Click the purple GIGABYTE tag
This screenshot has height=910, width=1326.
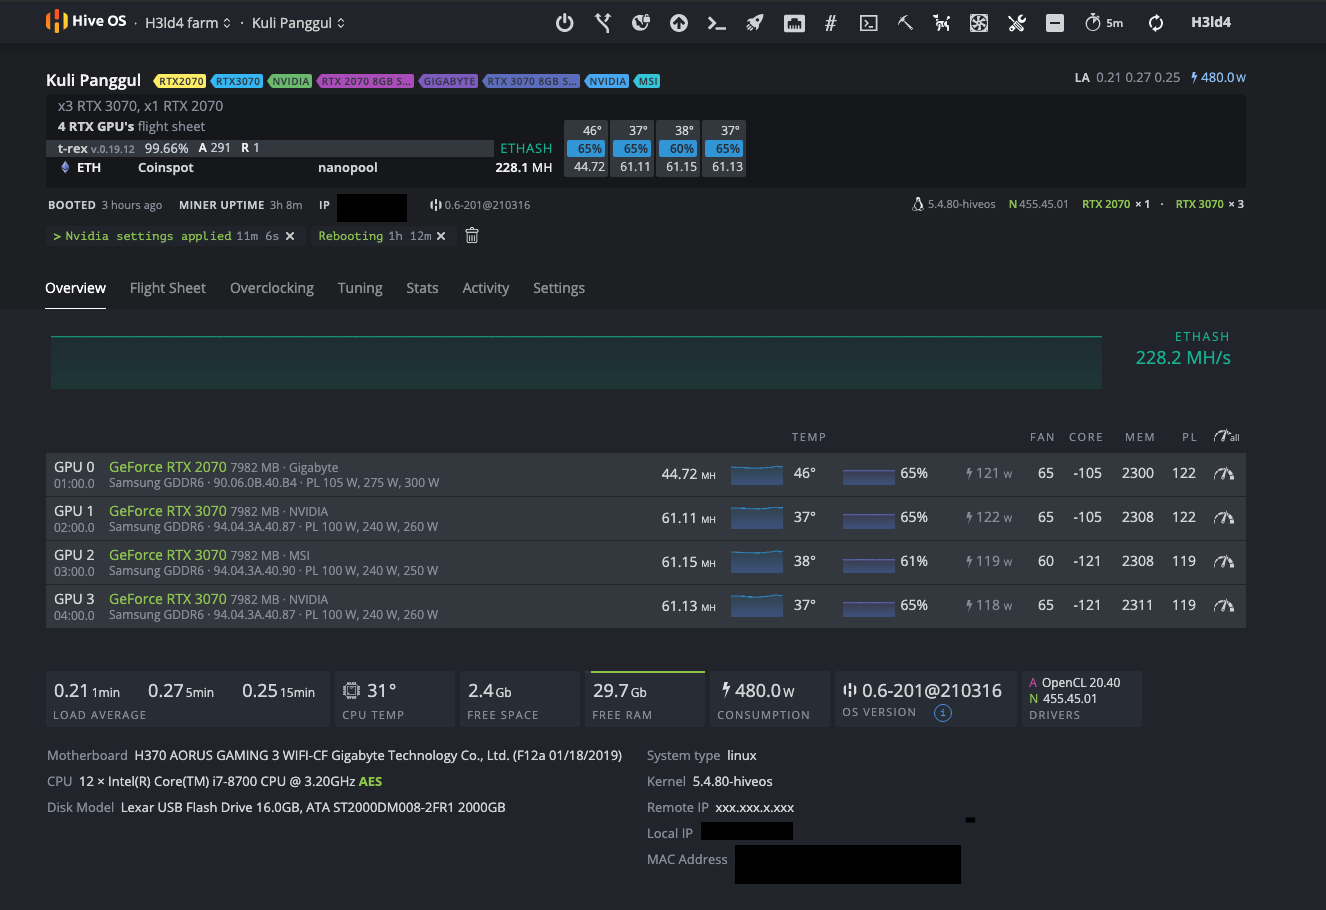[449, 81]
